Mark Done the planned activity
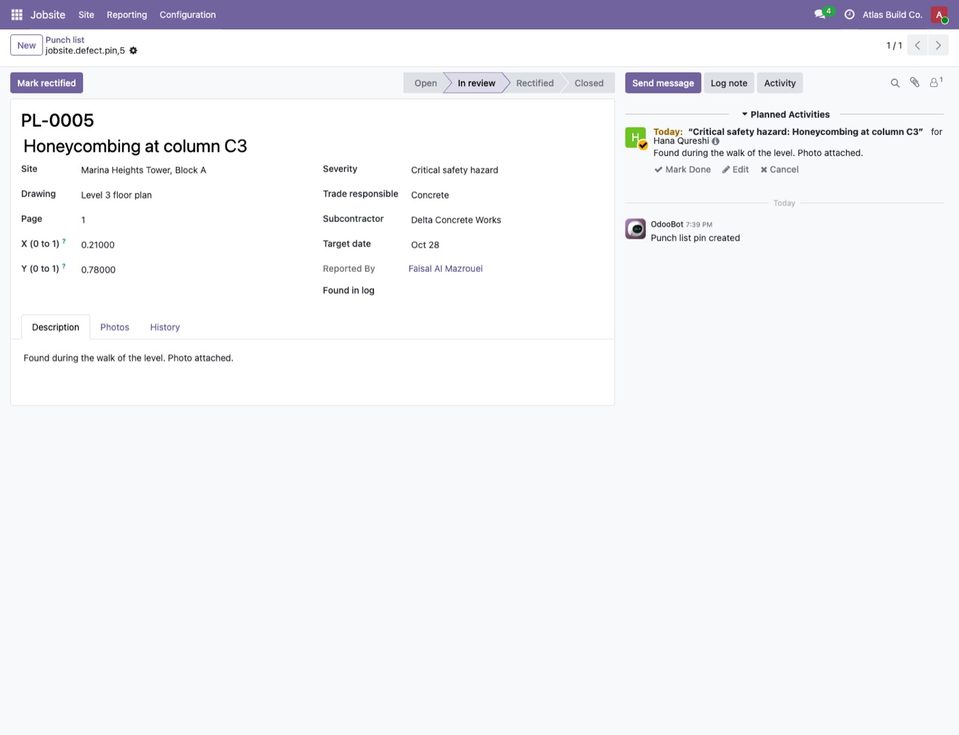 pos(683,169)
